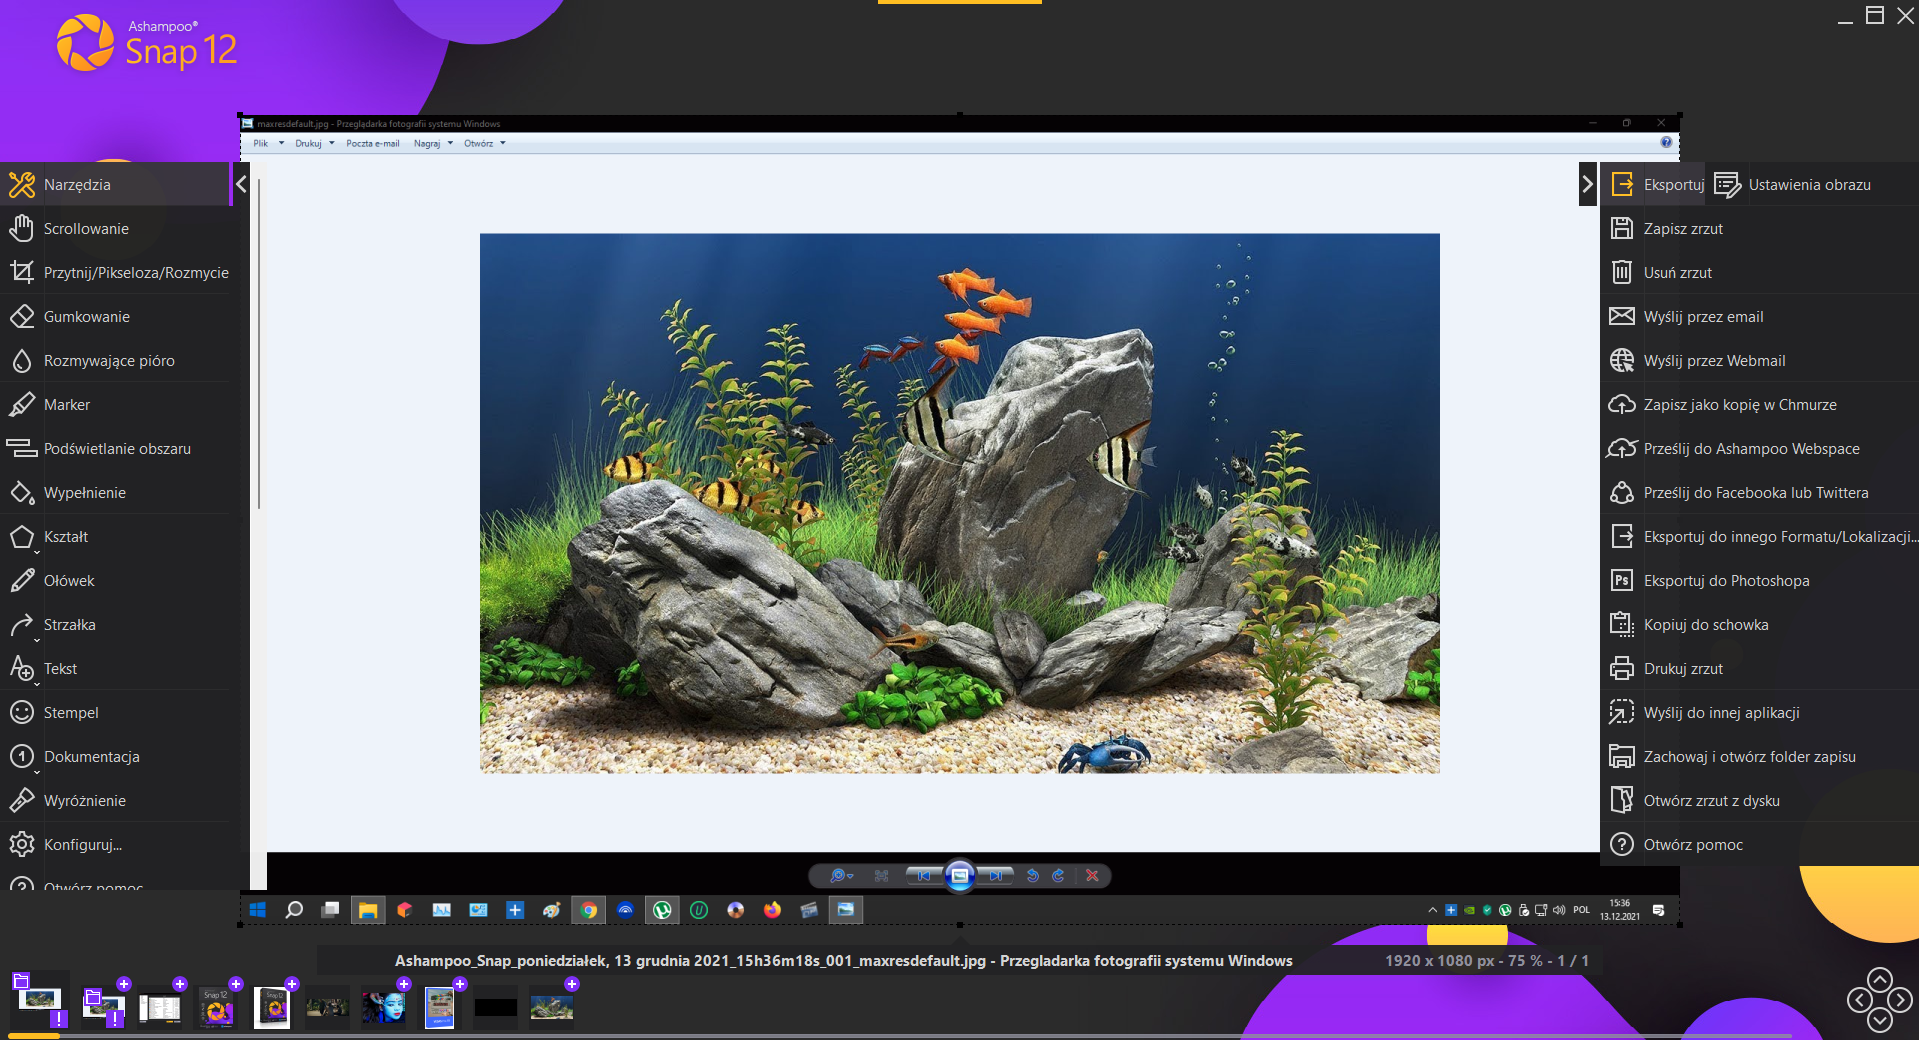Open the blue-faced woman thumbnail
The height and width of the screenshot is (1040, 1919).
(x=384, y=1007)
